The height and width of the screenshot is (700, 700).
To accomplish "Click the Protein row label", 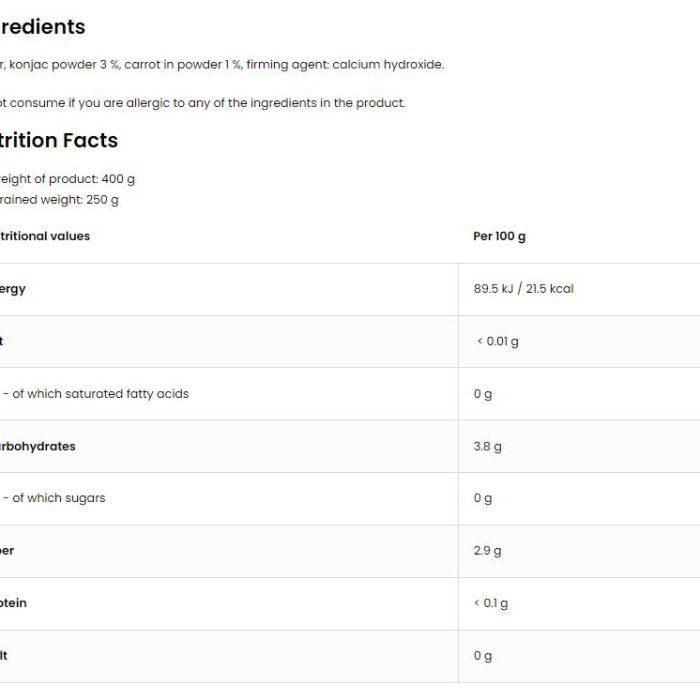I will pyautogui.click(x=13, y=603).
